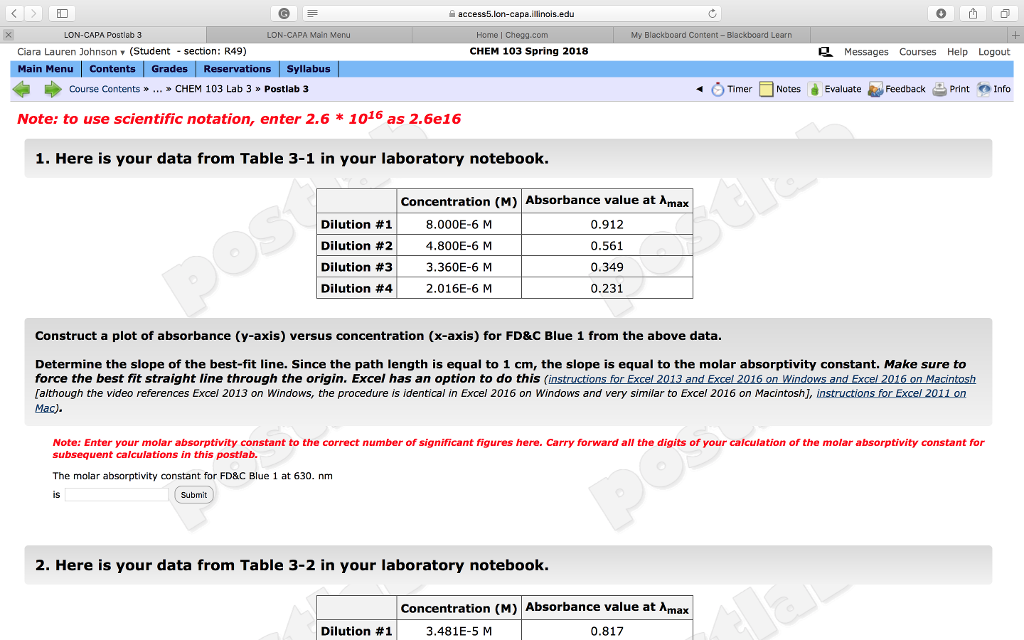Open the Notes sticky-note tool
This screenshot has width=1024, height=640.
click(765, 89)
